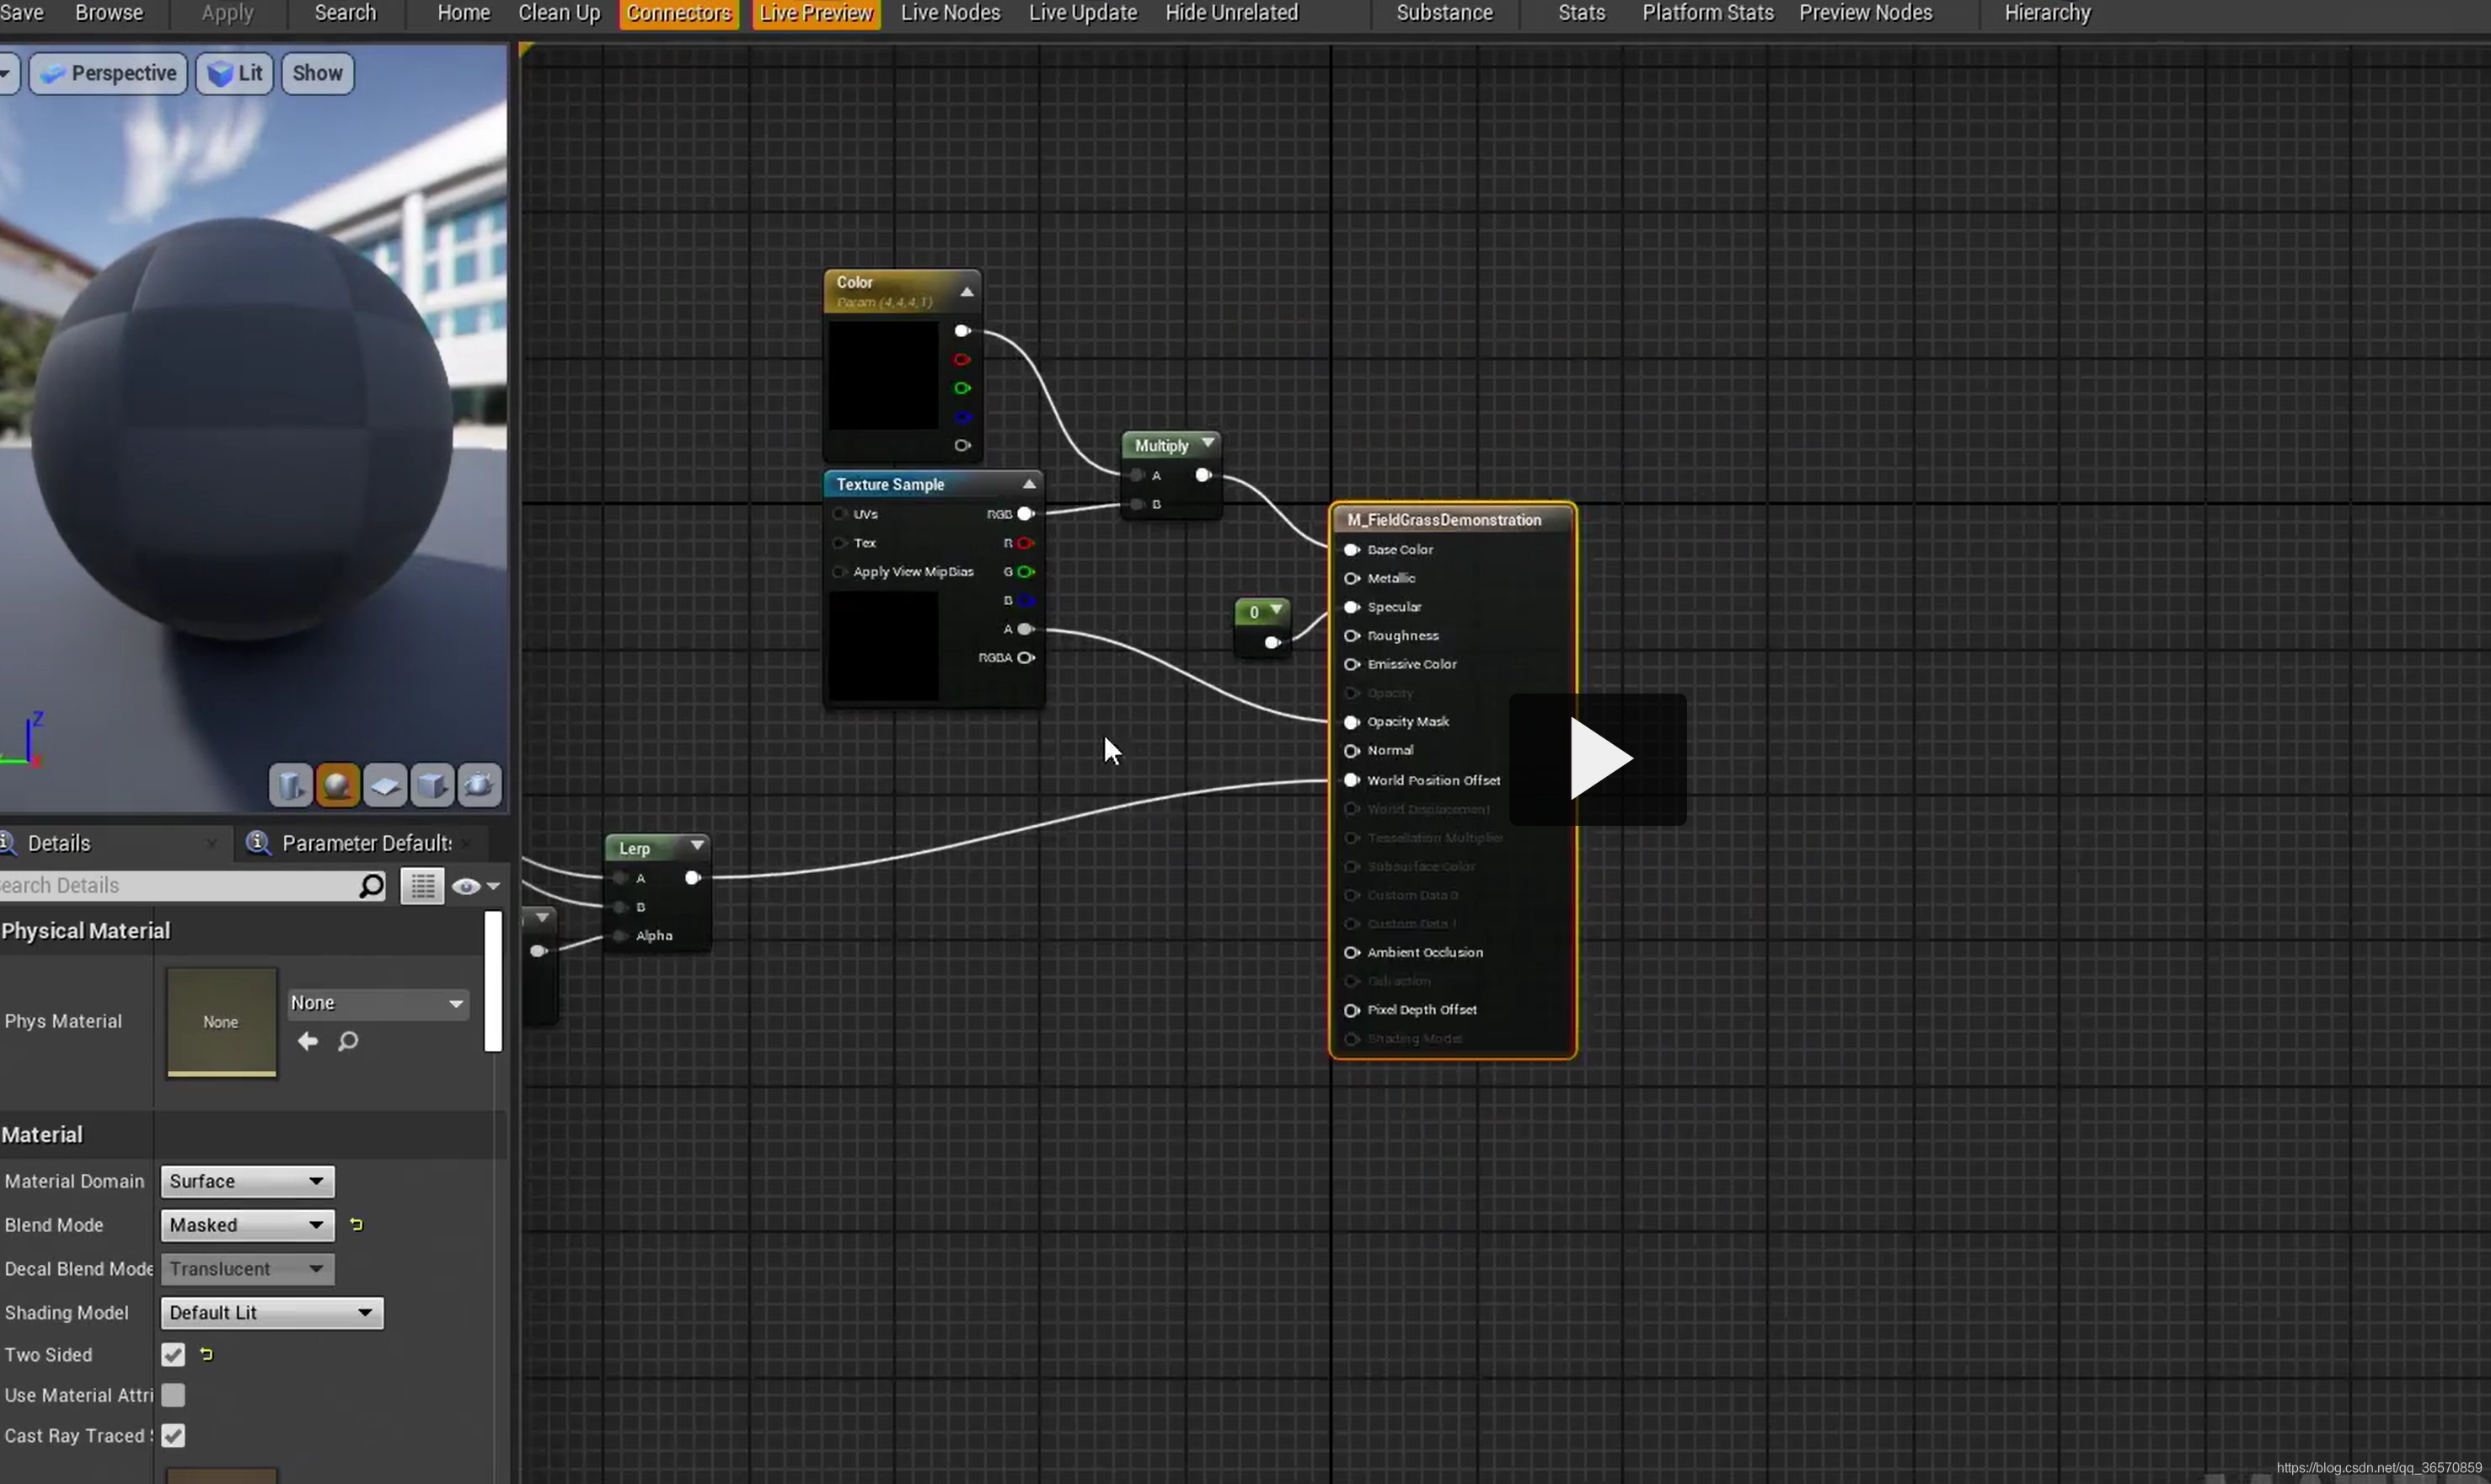Screen dimensions: 2491x1484
Task: Enable Use Material Attributes checkbox
Action: pyautogui.click(x=173, y=1395)
